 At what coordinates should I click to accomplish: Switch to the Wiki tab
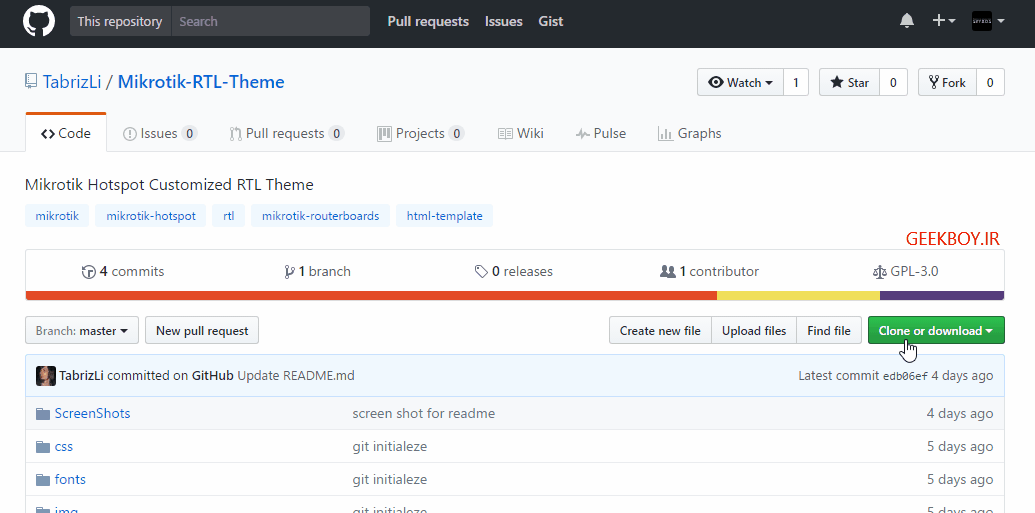click(521, 133)
